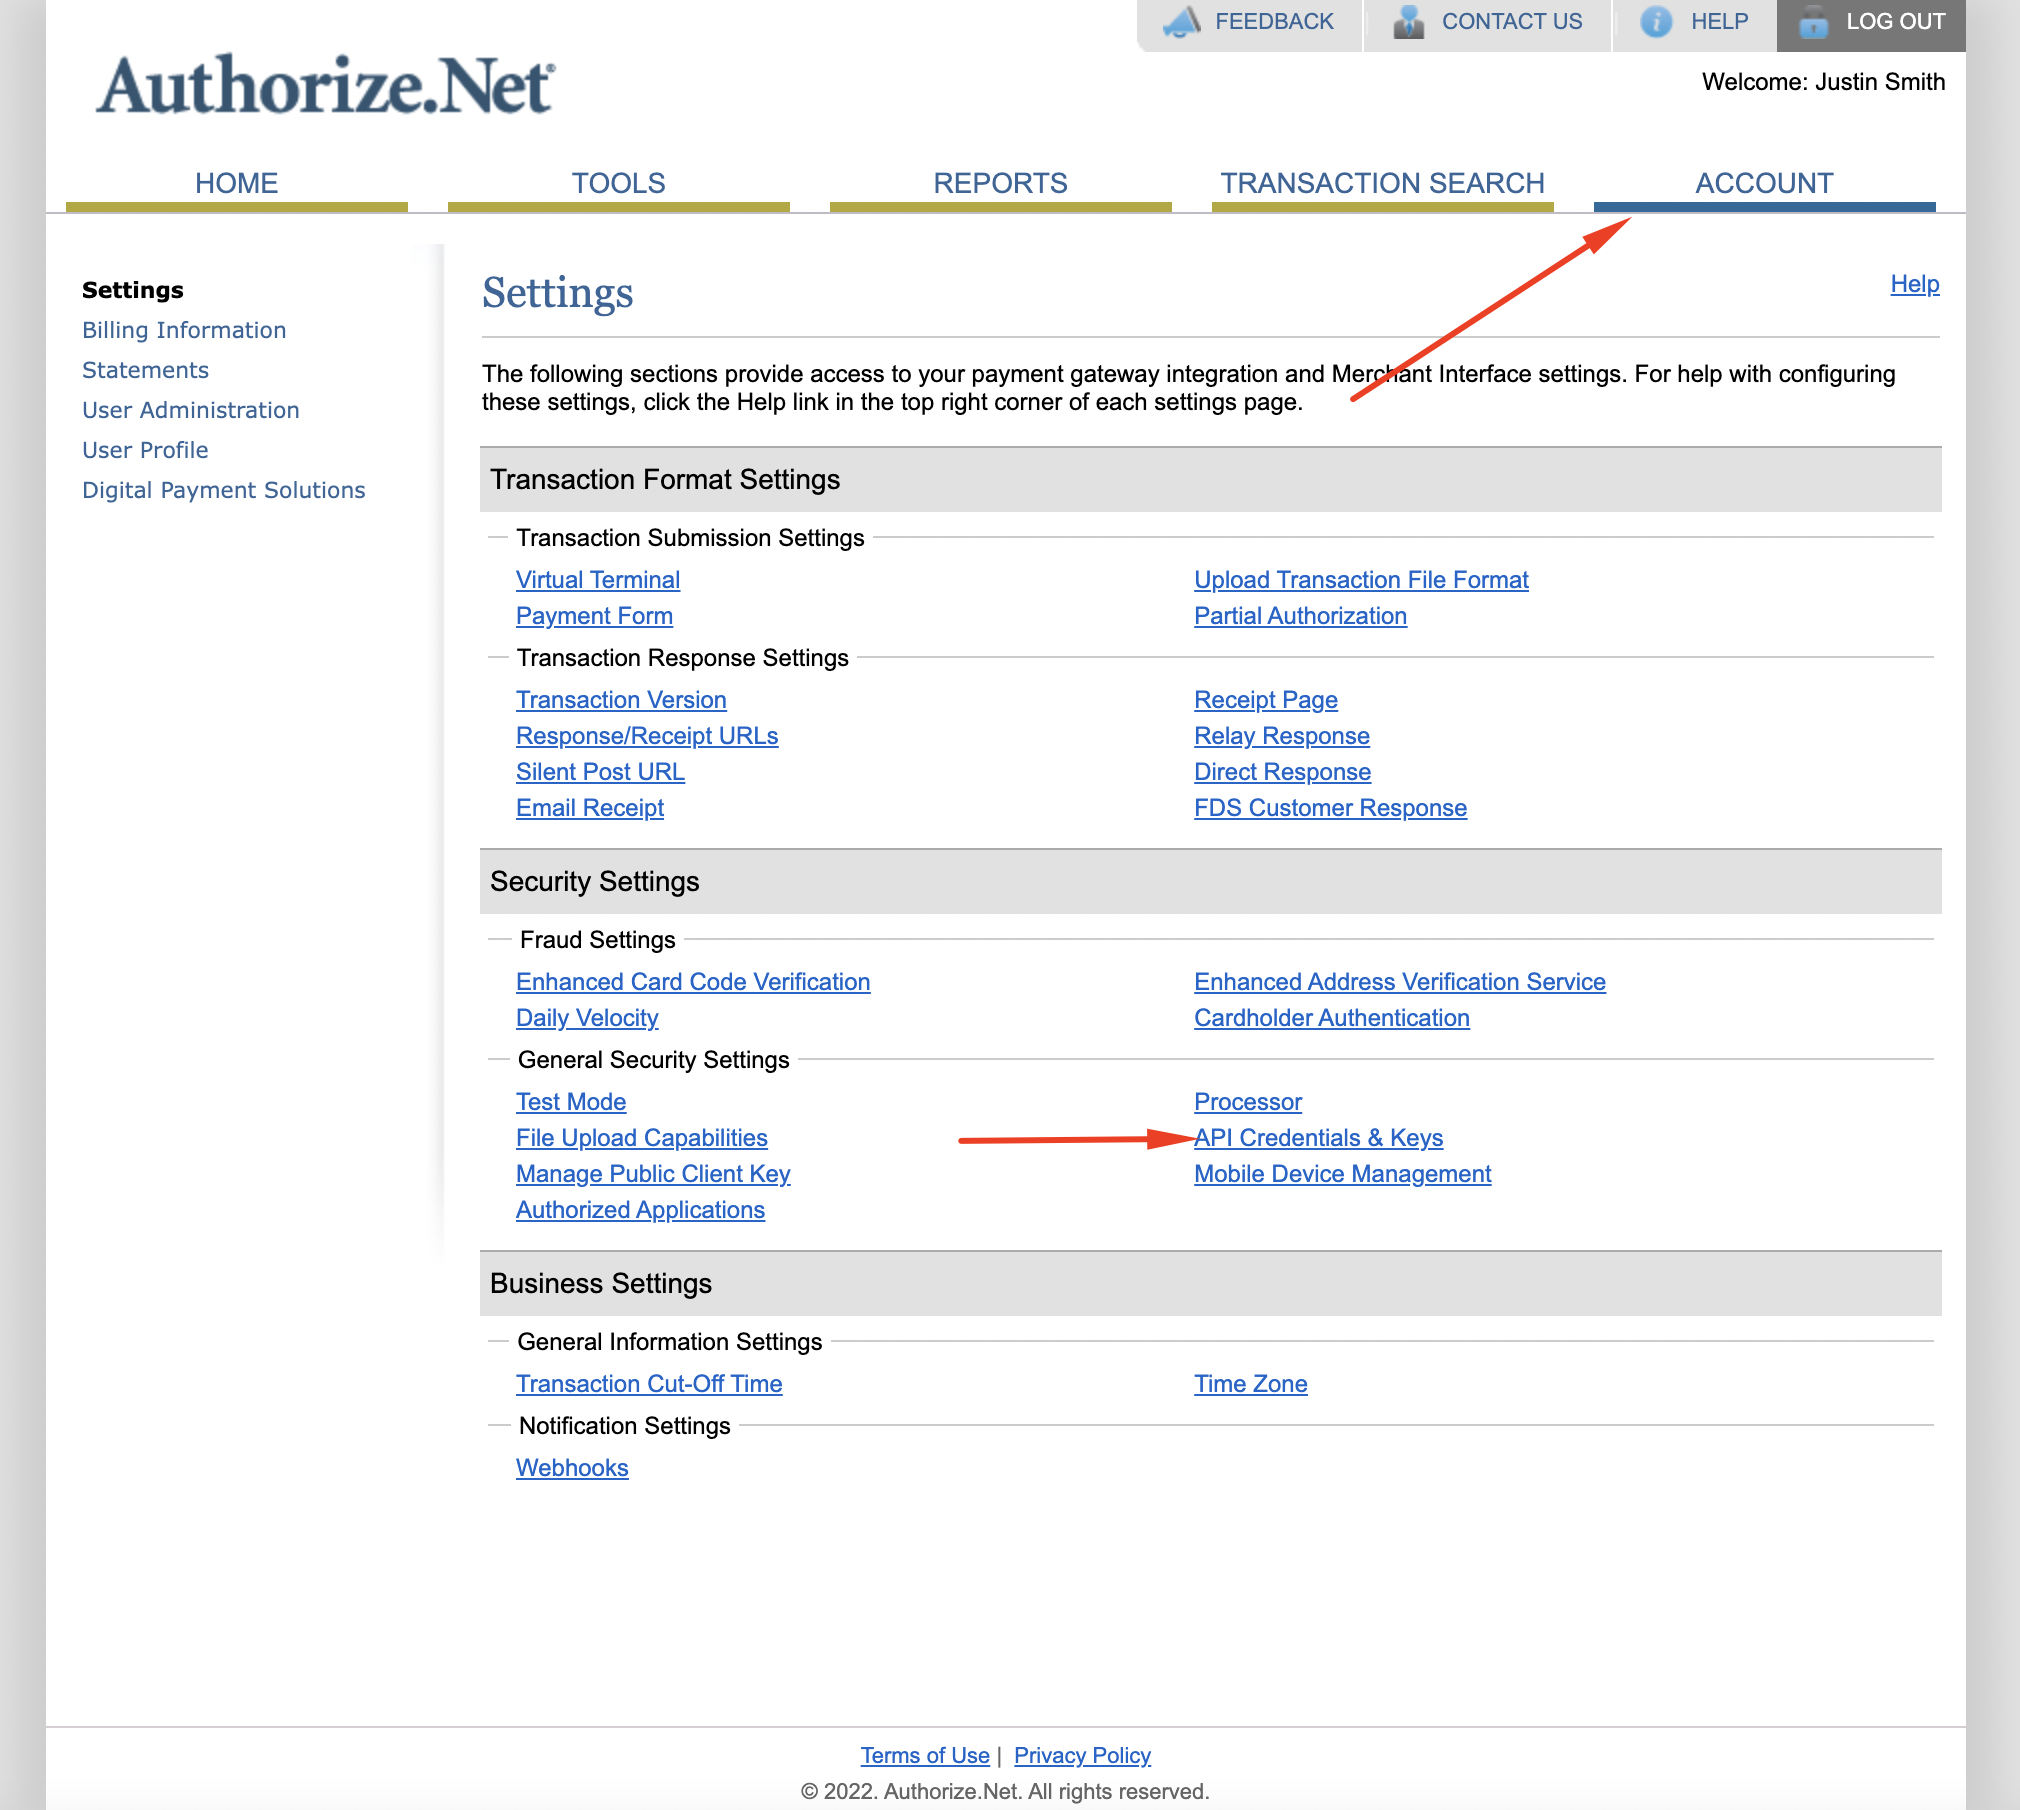Image resolution: width=2020 pixels, height=1810 pixels.
Task: Click the Virtual Terminal link
Action: click(x=597, y=580)
